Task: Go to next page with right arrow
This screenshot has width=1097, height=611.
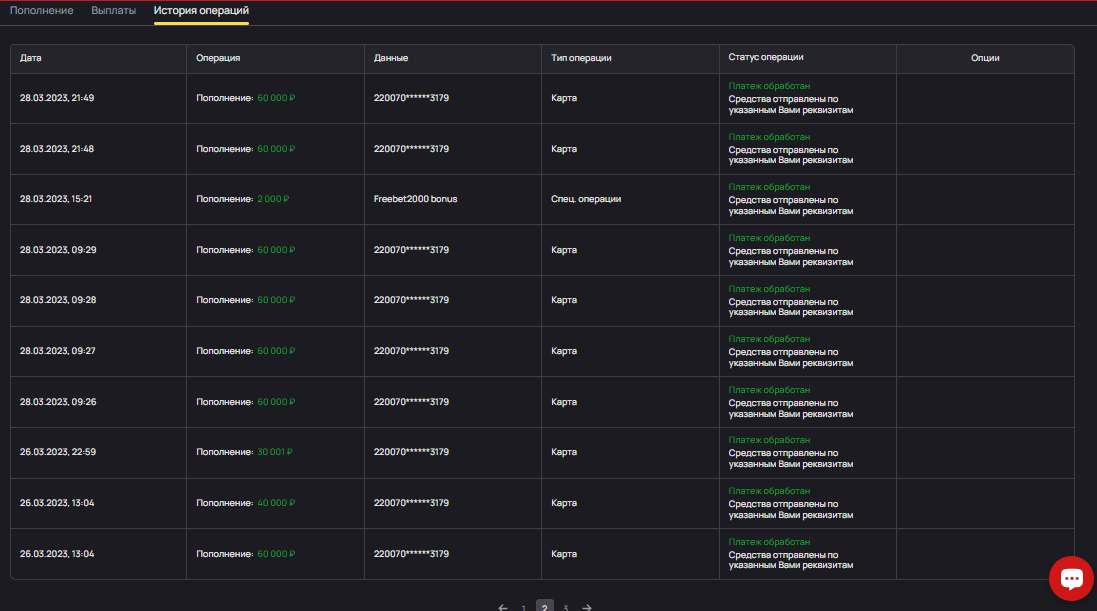Action: pos(587,607)
